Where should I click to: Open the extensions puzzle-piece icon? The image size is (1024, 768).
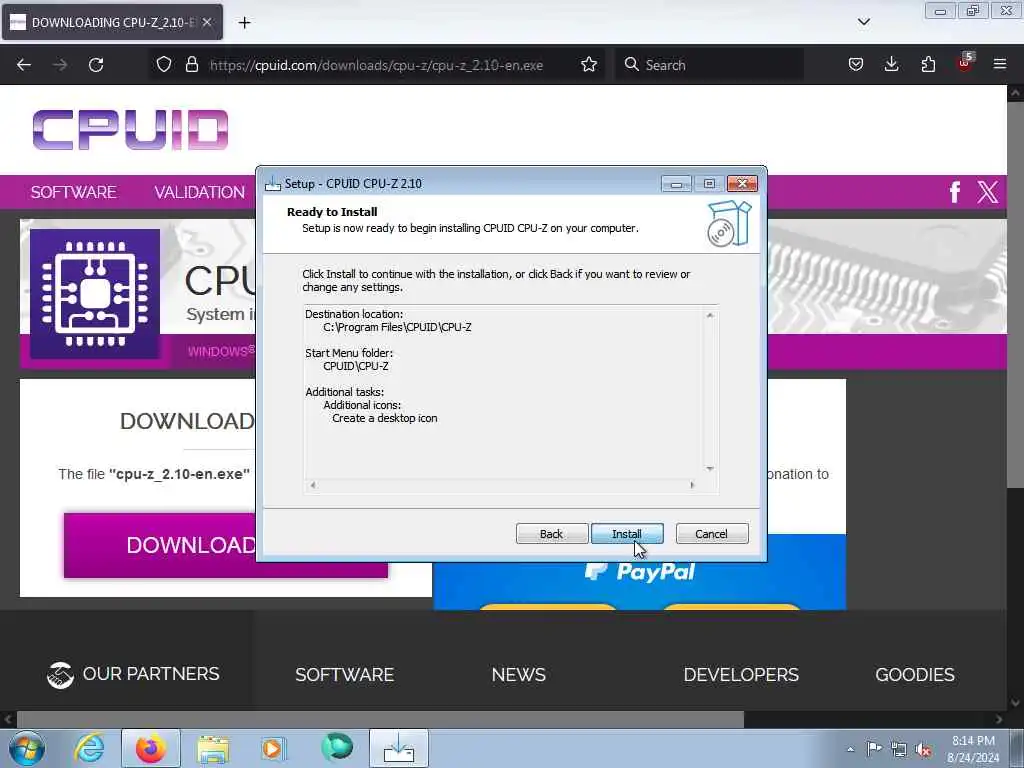point(928,65)
